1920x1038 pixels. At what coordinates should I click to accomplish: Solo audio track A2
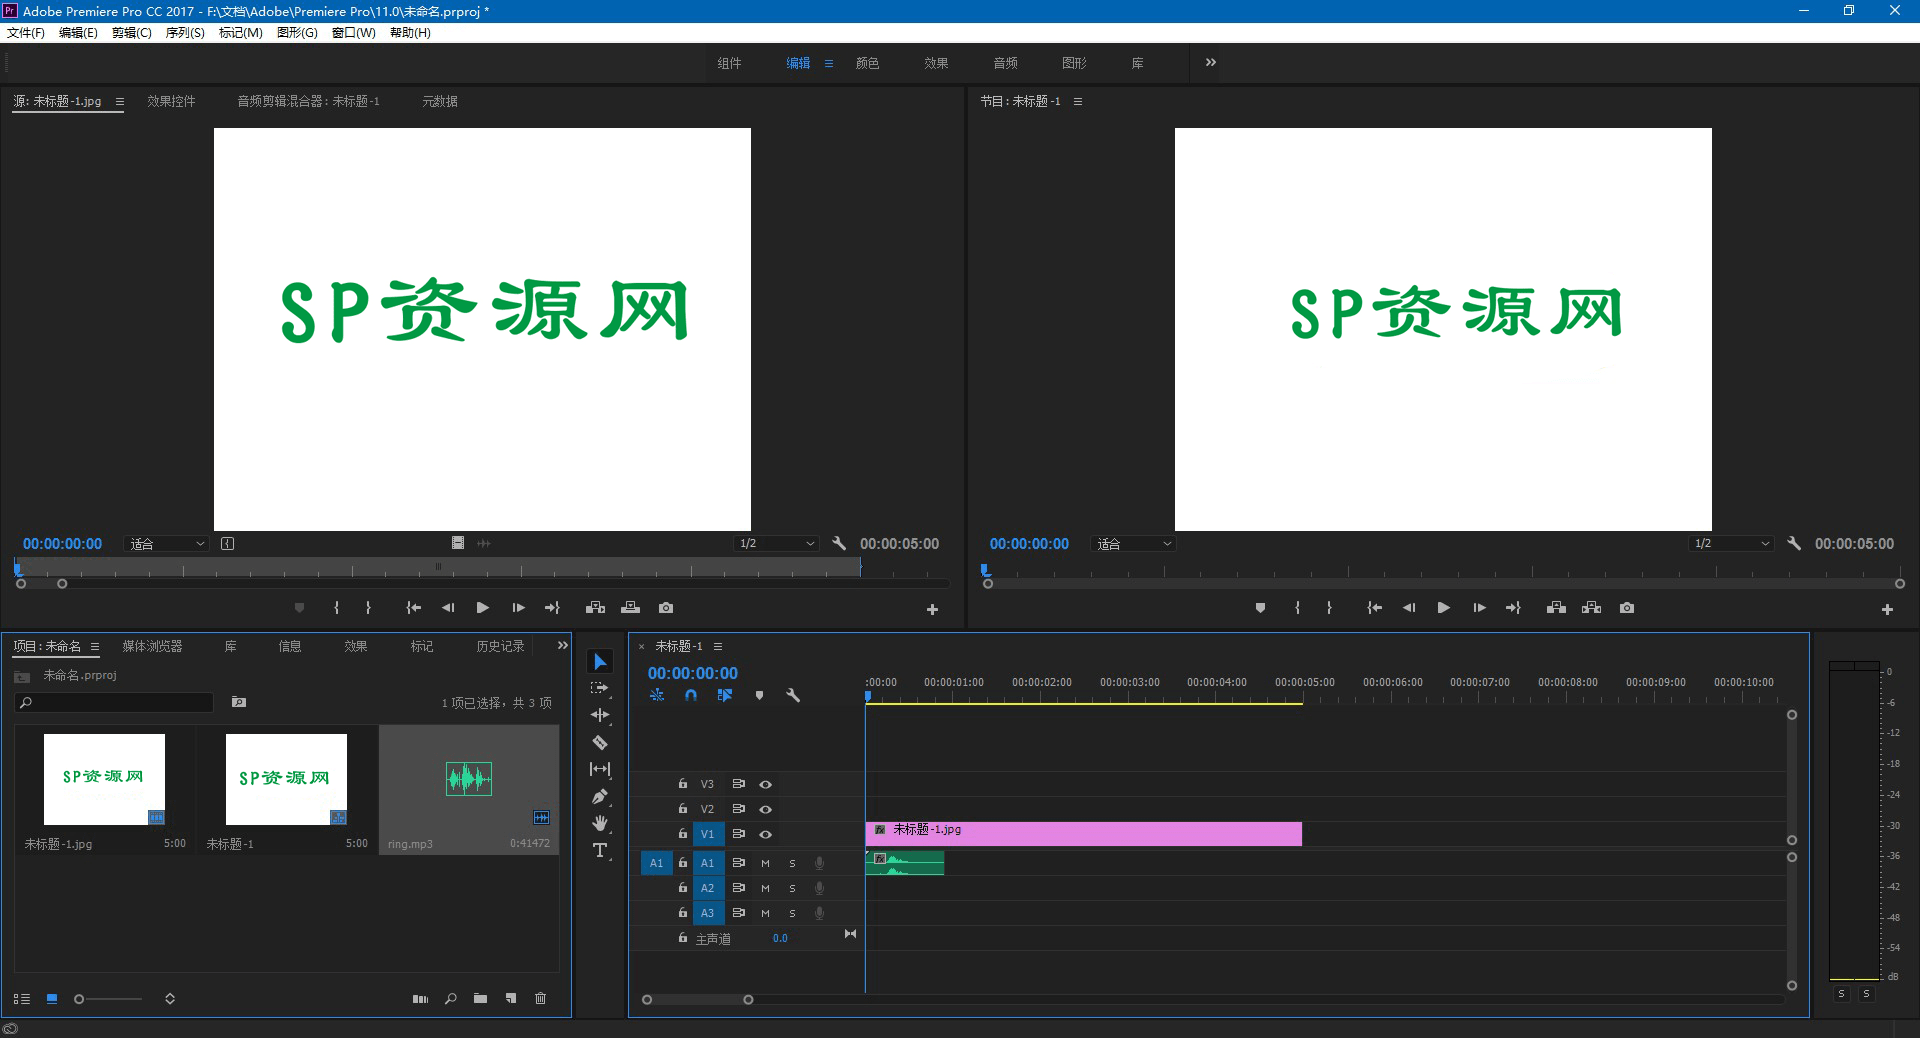click(x=792, y=888)
